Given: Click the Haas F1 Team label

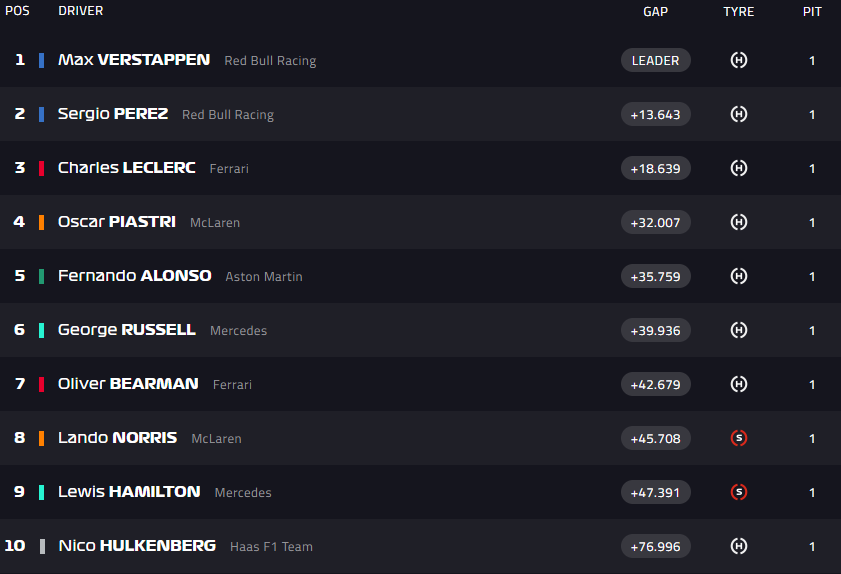Looking at the screenshot, I should 271,547.
